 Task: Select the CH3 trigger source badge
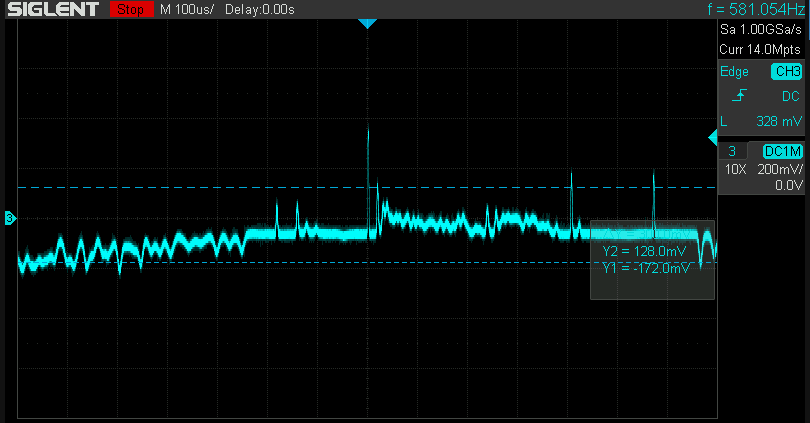pyautogui.click(x=786, y=72)
